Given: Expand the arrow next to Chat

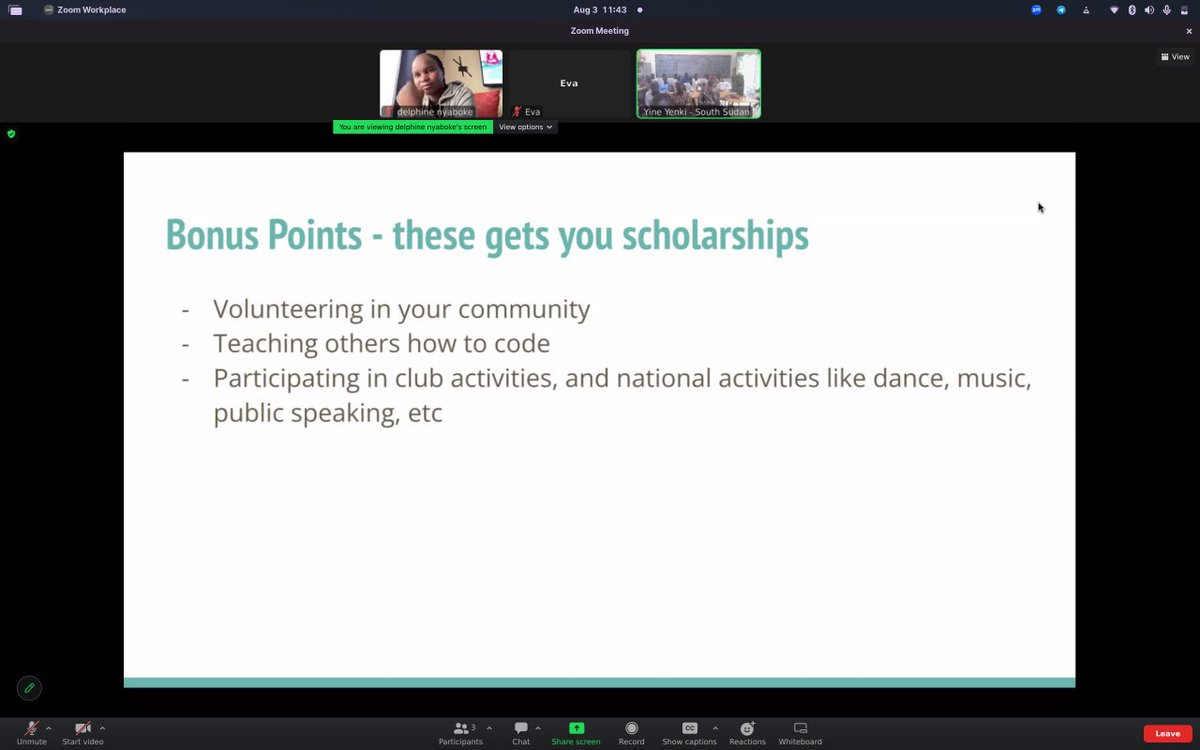Looking at the screenshot, I should pos(538,728).
